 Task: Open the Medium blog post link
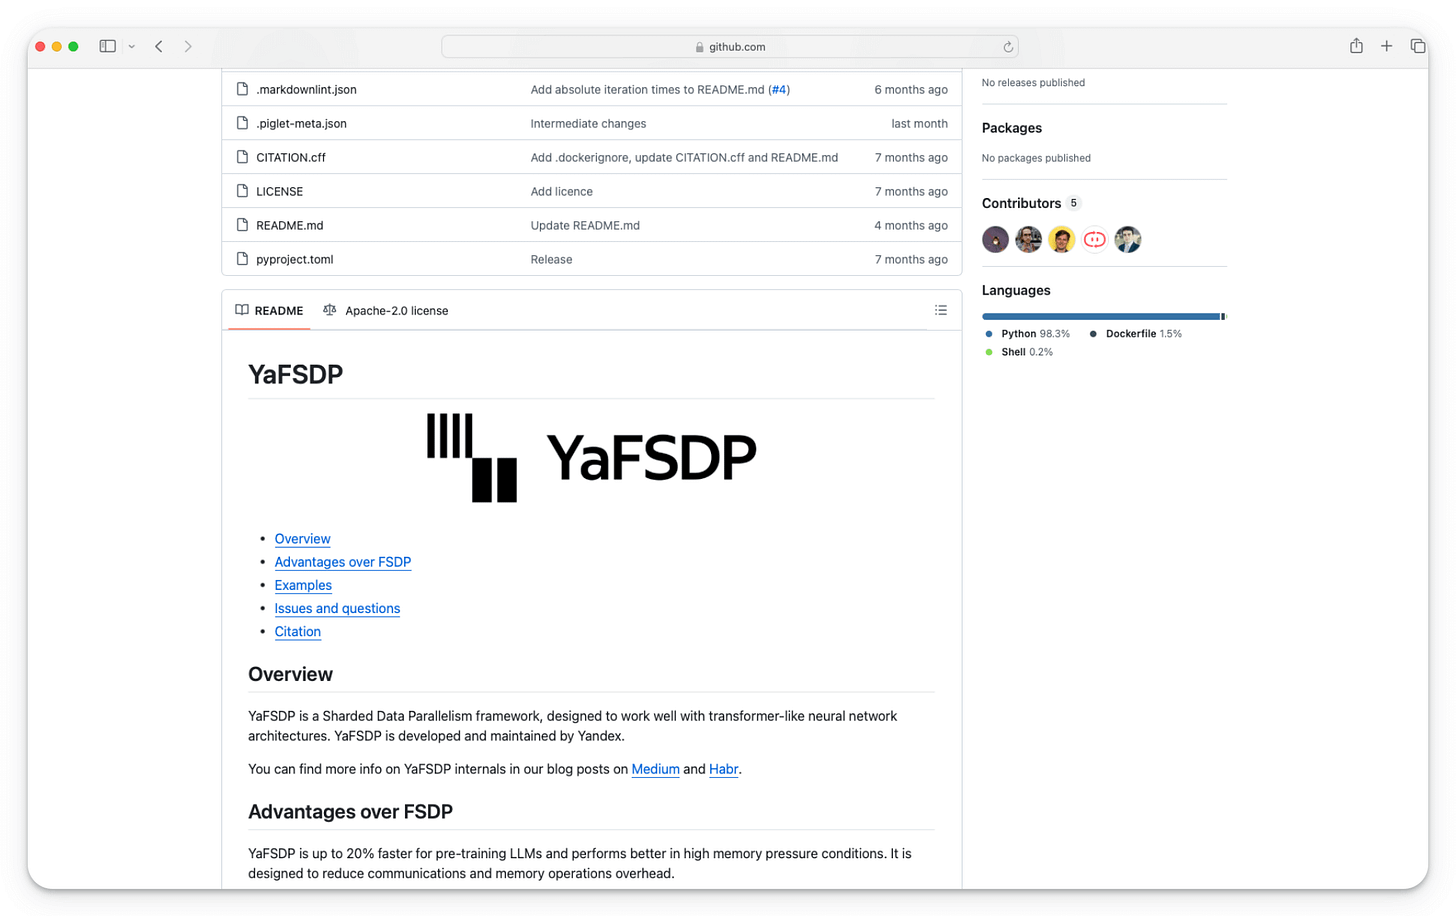click(x=655, y=769)
